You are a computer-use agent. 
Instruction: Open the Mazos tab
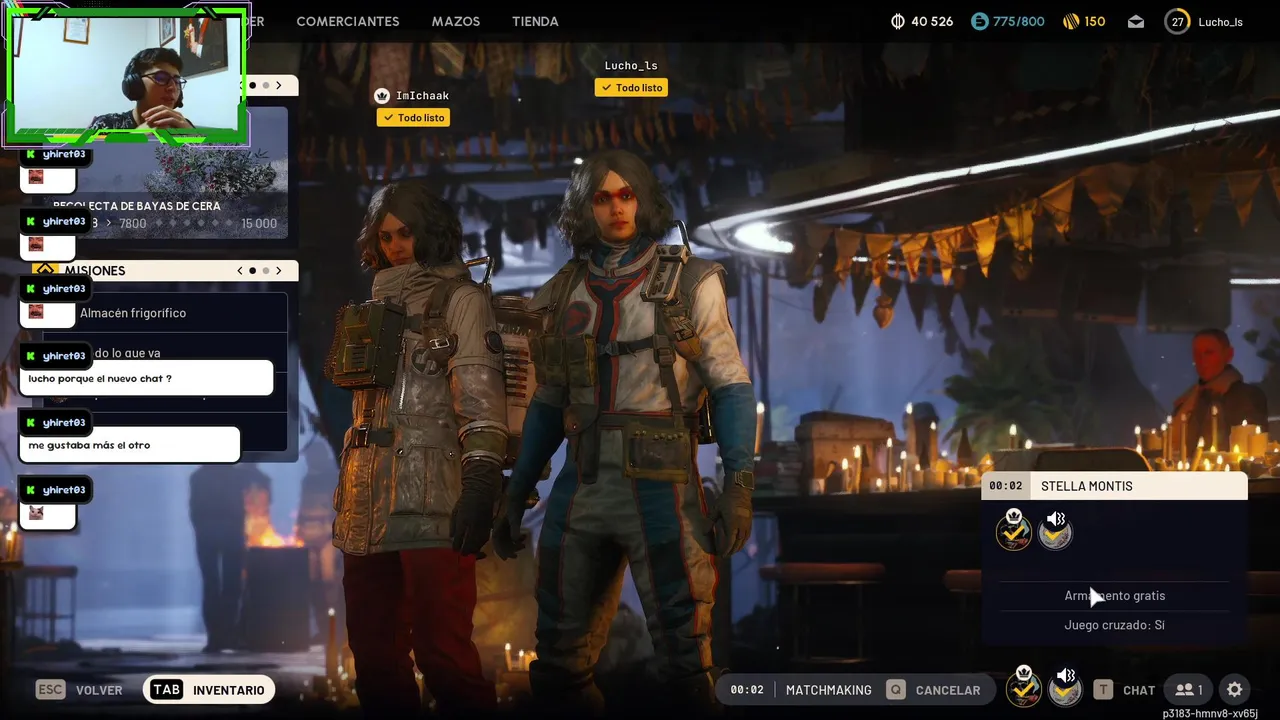point(456,21)
